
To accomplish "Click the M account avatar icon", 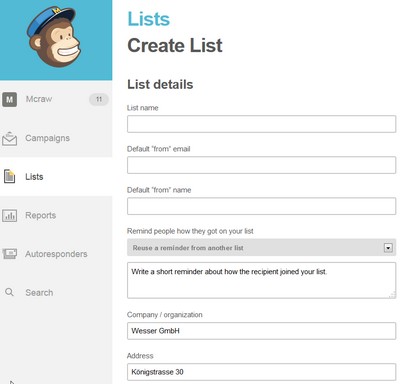I will (9, 99).
